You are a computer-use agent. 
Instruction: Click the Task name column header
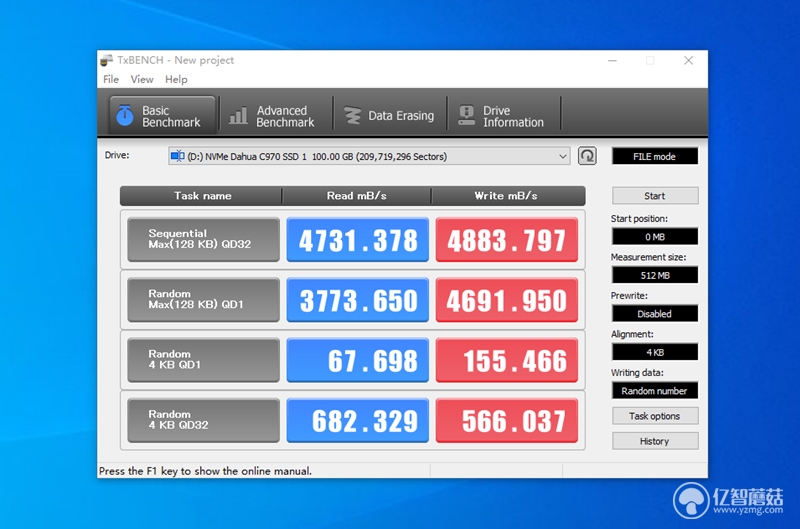point(202,196)
